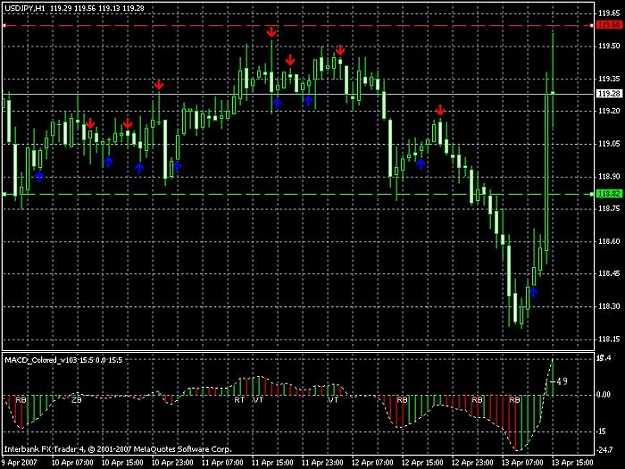The image size is (625, 469).
Task: Click the 118.75 price axis label
Action: tap(609, 208)
